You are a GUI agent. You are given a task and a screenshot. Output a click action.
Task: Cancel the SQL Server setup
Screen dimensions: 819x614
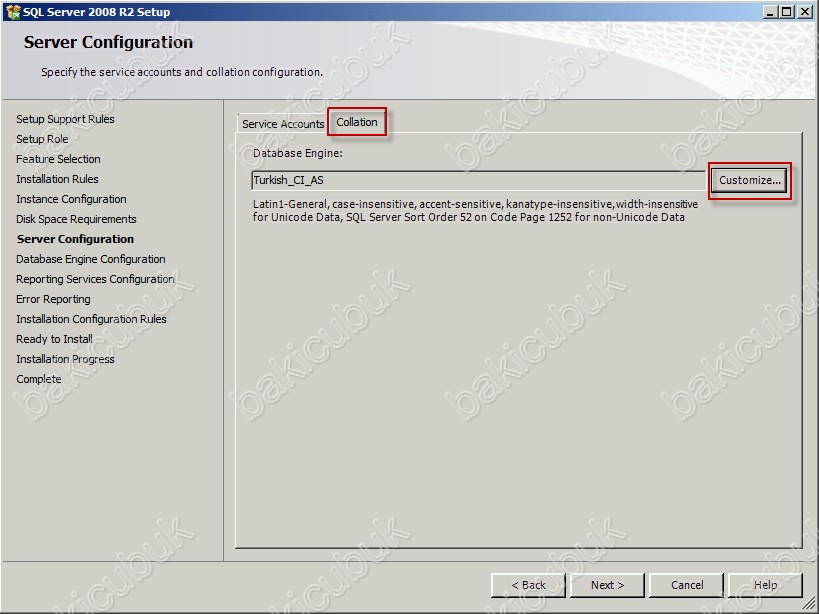(687, 585)
